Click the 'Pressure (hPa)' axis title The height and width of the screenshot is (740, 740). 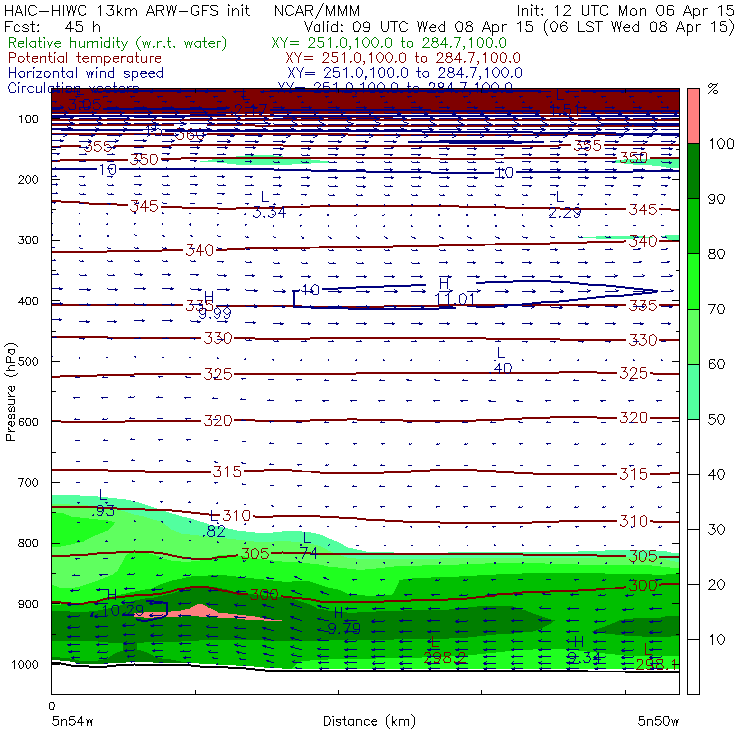(x=10, y=392)
